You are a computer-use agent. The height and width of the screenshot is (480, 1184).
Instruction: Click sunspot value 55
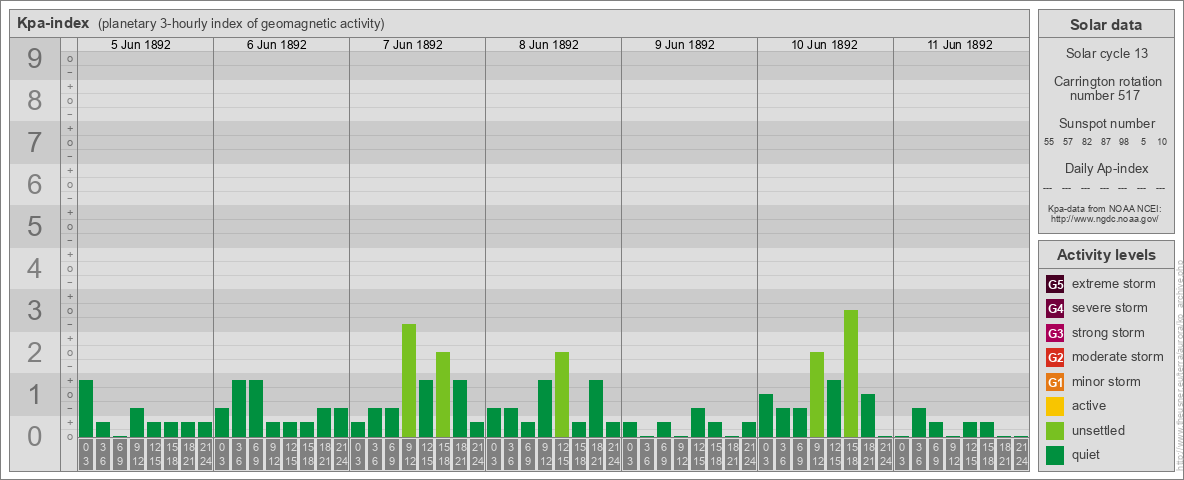point(1049,142)
